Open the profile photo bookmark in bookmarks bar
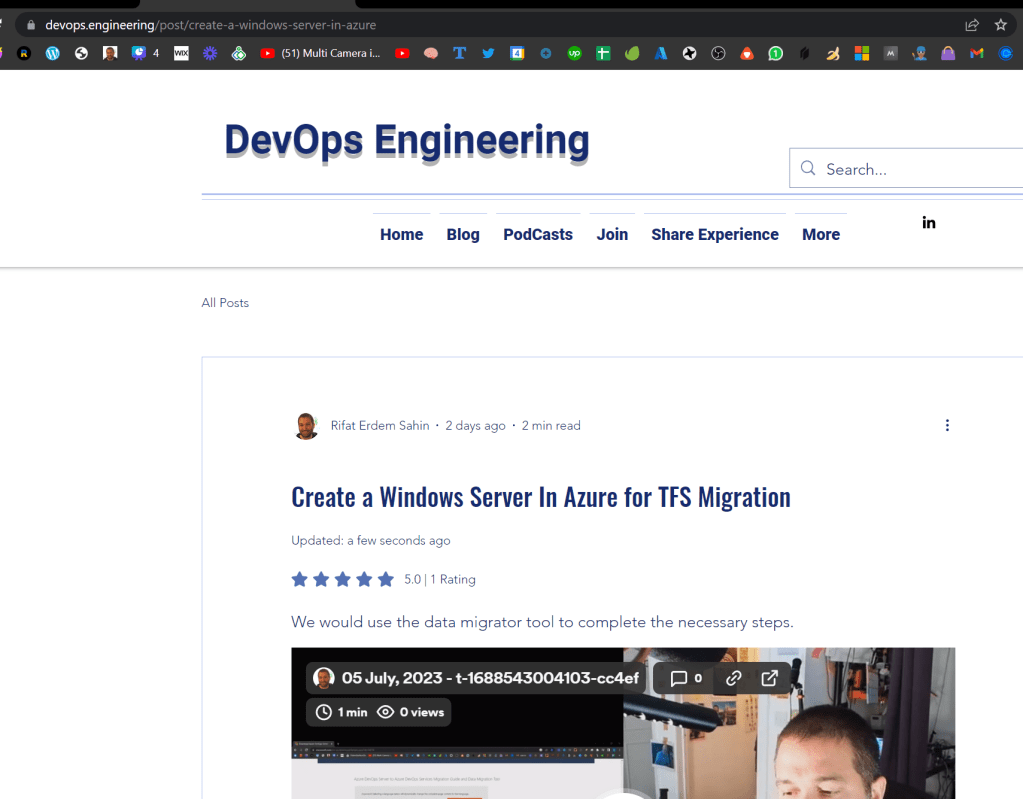Viewport: 1023px width, 799px height. point(110,53)
